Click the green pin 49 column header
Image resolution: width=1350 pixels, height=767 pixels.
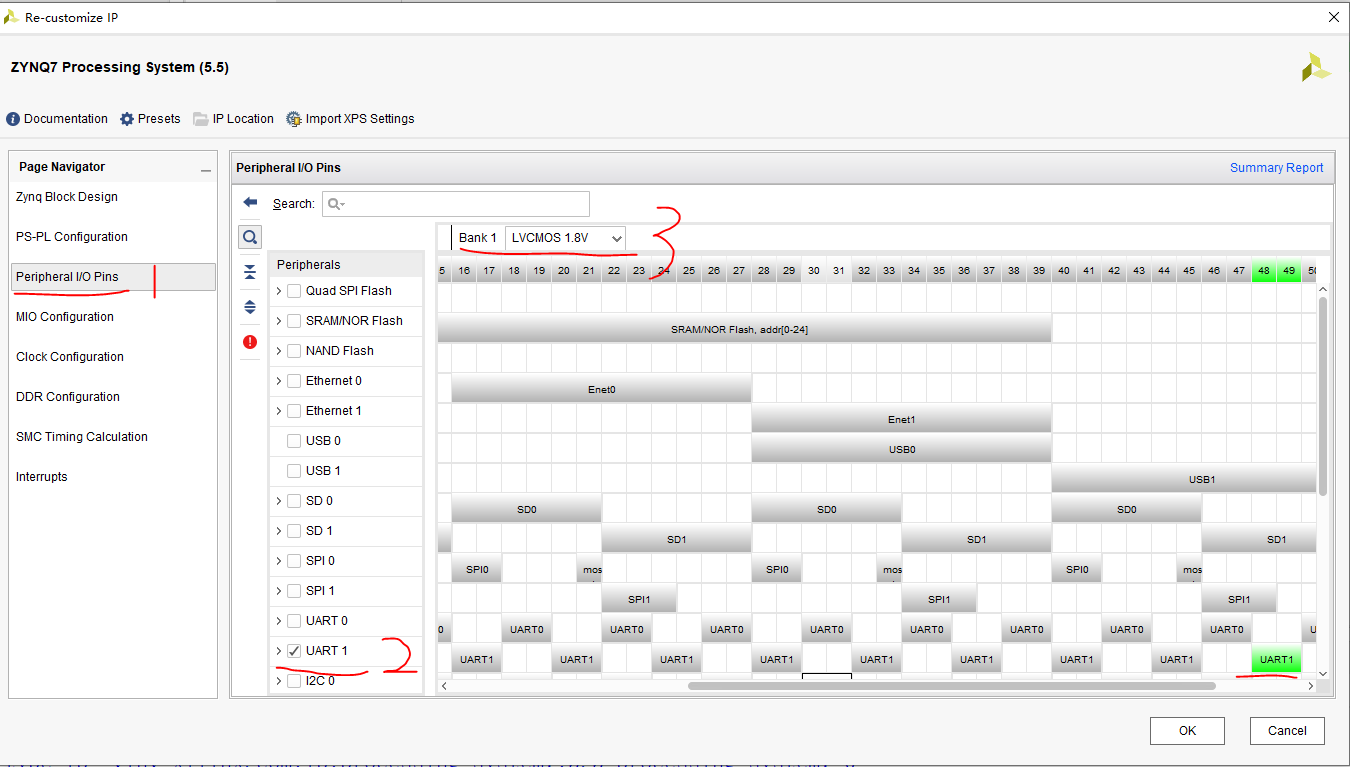point(1289,271)
